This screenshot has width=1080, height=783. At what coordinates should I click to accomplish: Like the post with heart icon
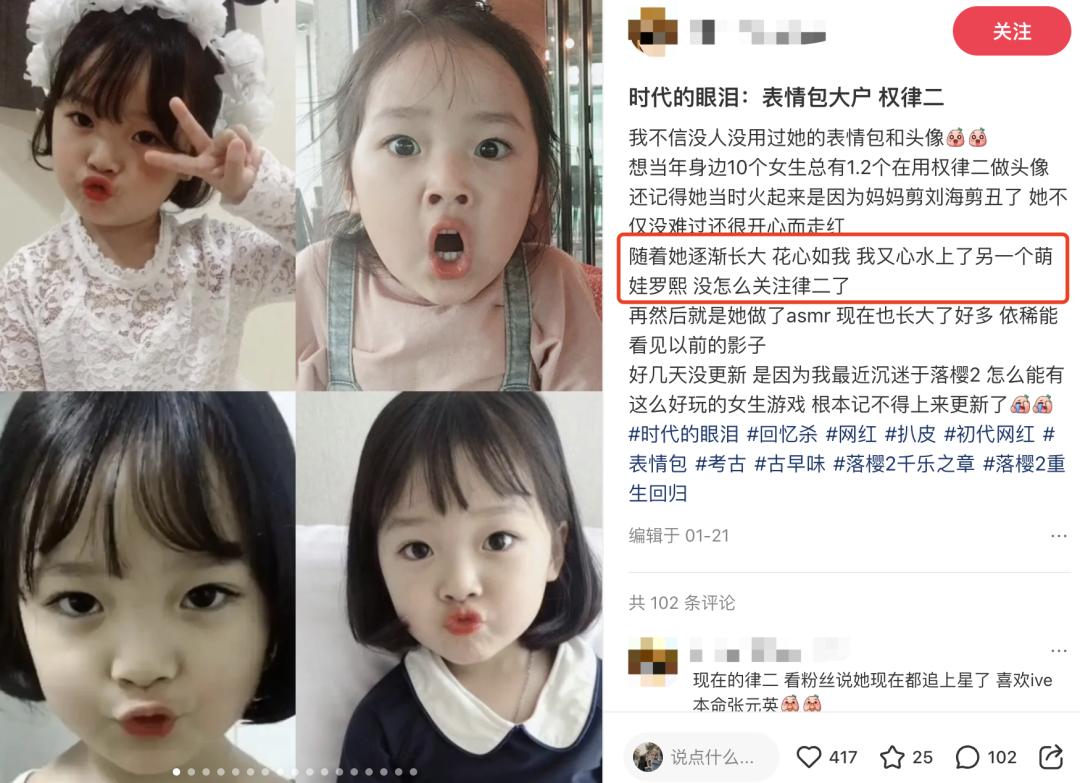[x=809, y=757]
